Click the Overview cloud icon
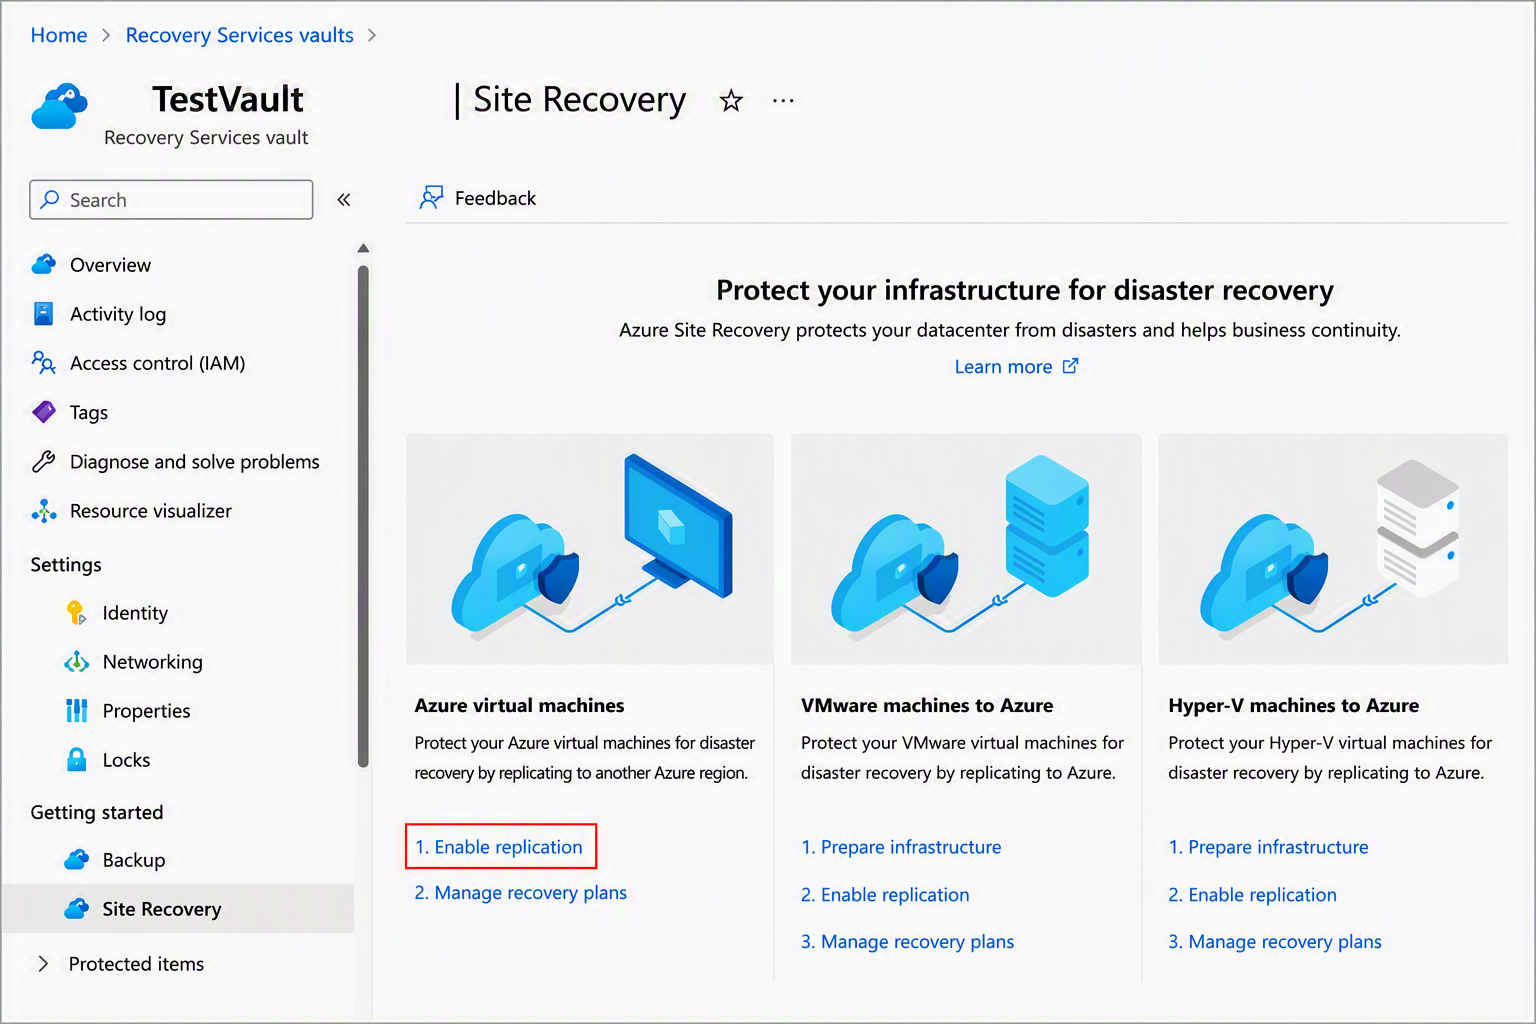Screen dimensions: 1536x1024 [x=44, y=265]
